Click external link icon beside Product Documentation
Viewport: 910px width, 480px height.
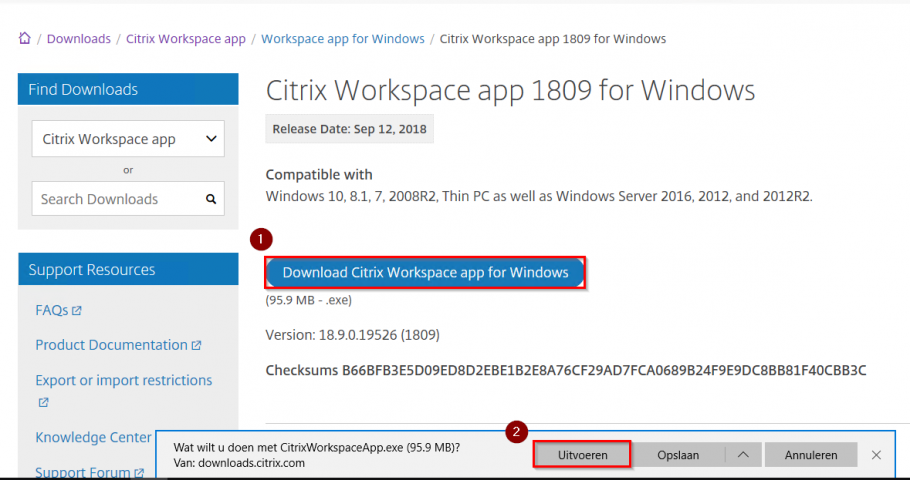tap(196, 345)
